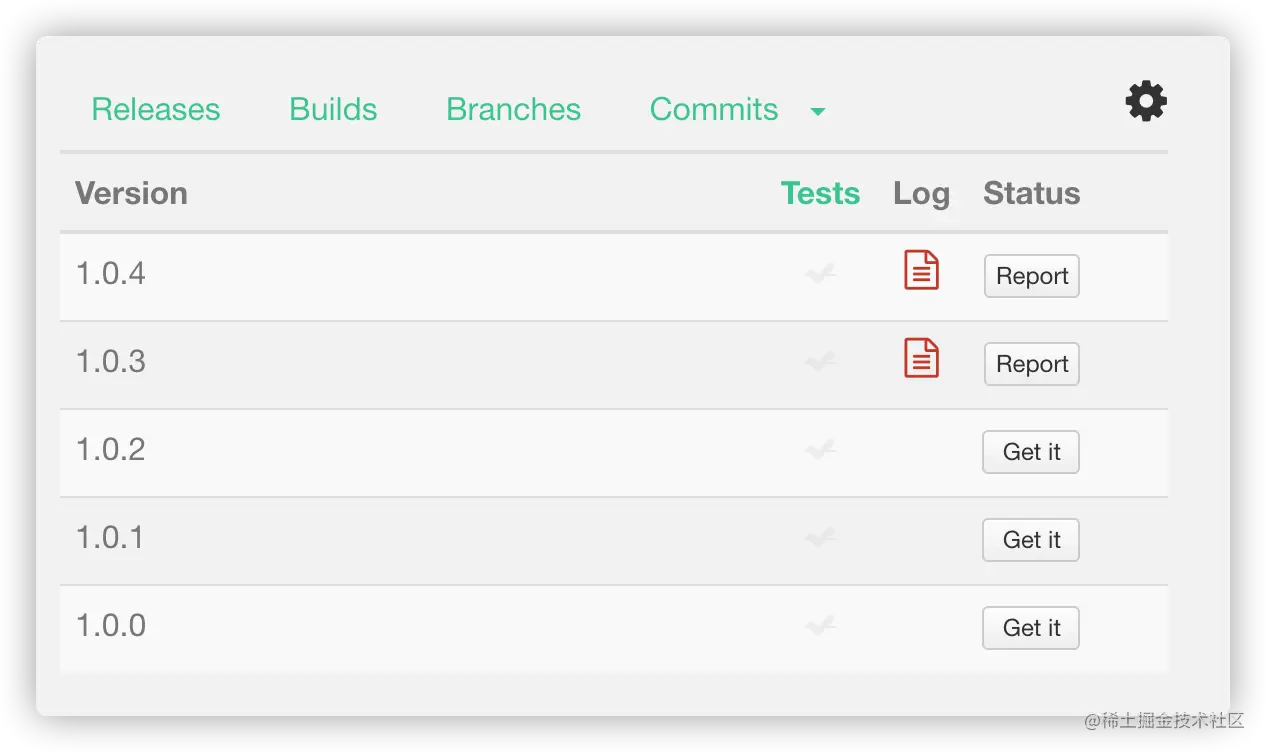Open the settings gear icon
1266x752 pixels.
point(1146,101)
